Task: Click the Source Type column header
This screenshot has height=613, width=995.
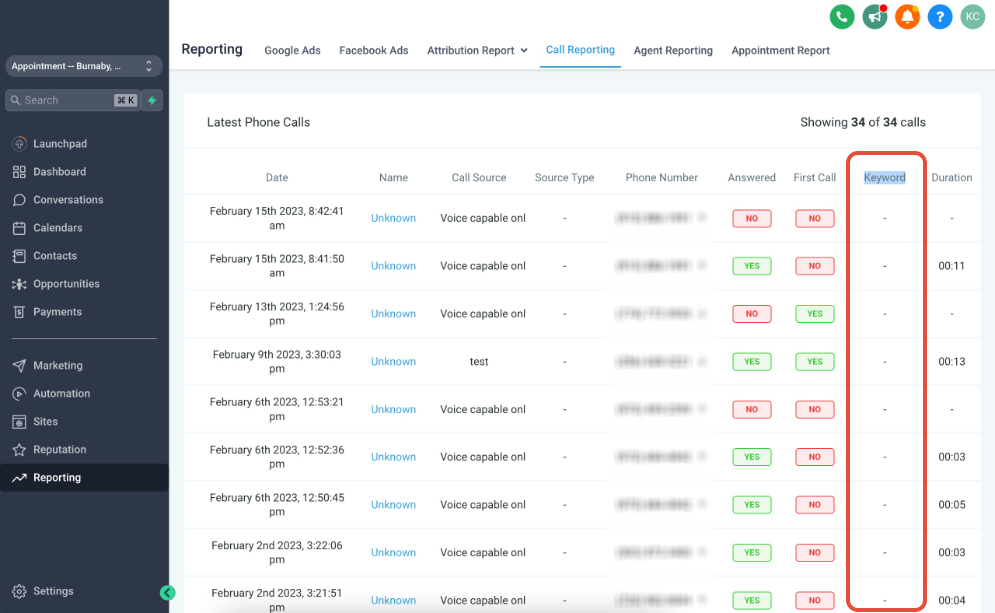Action: click(564, 178)
